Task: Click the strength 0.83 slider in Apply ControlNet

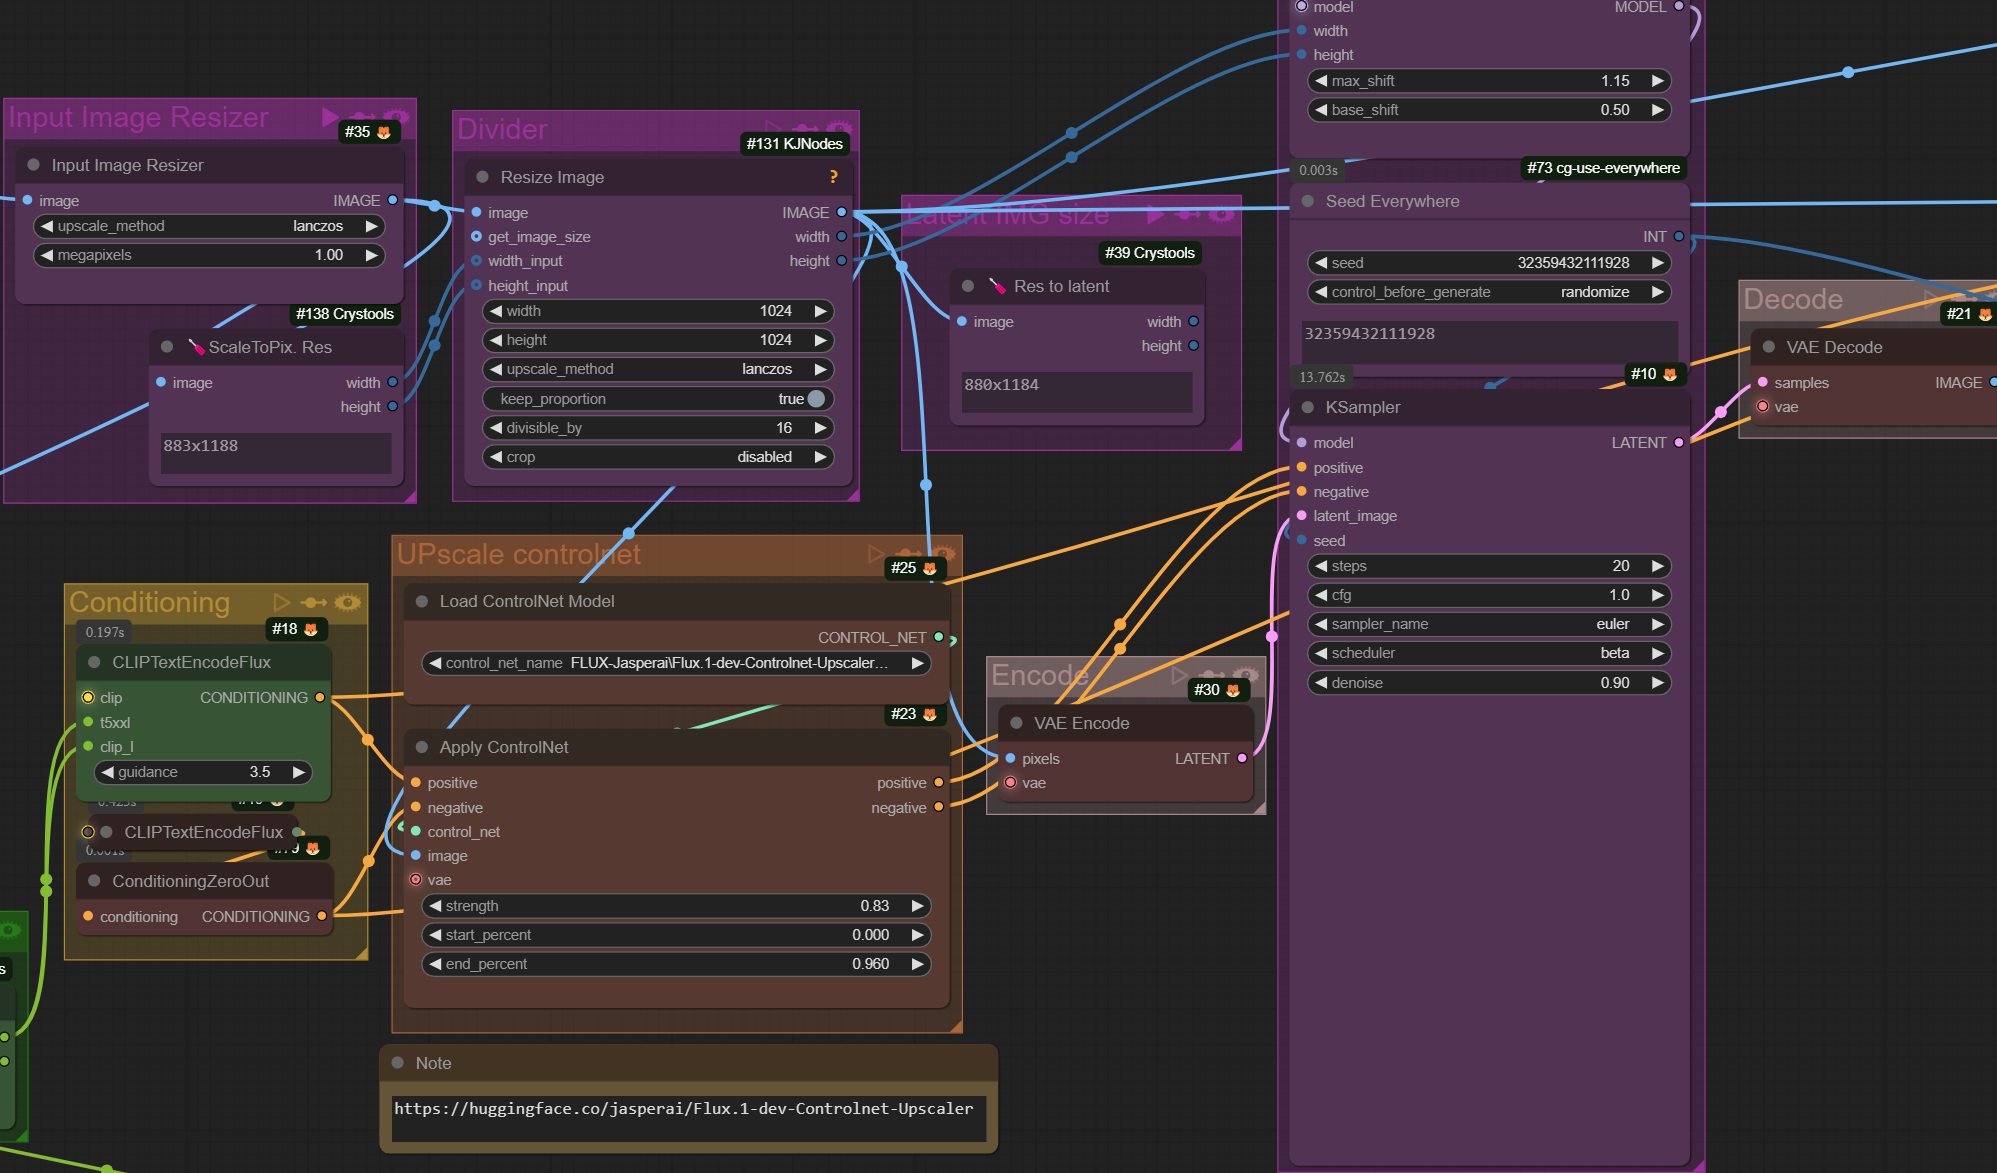Action: [676, 906]
